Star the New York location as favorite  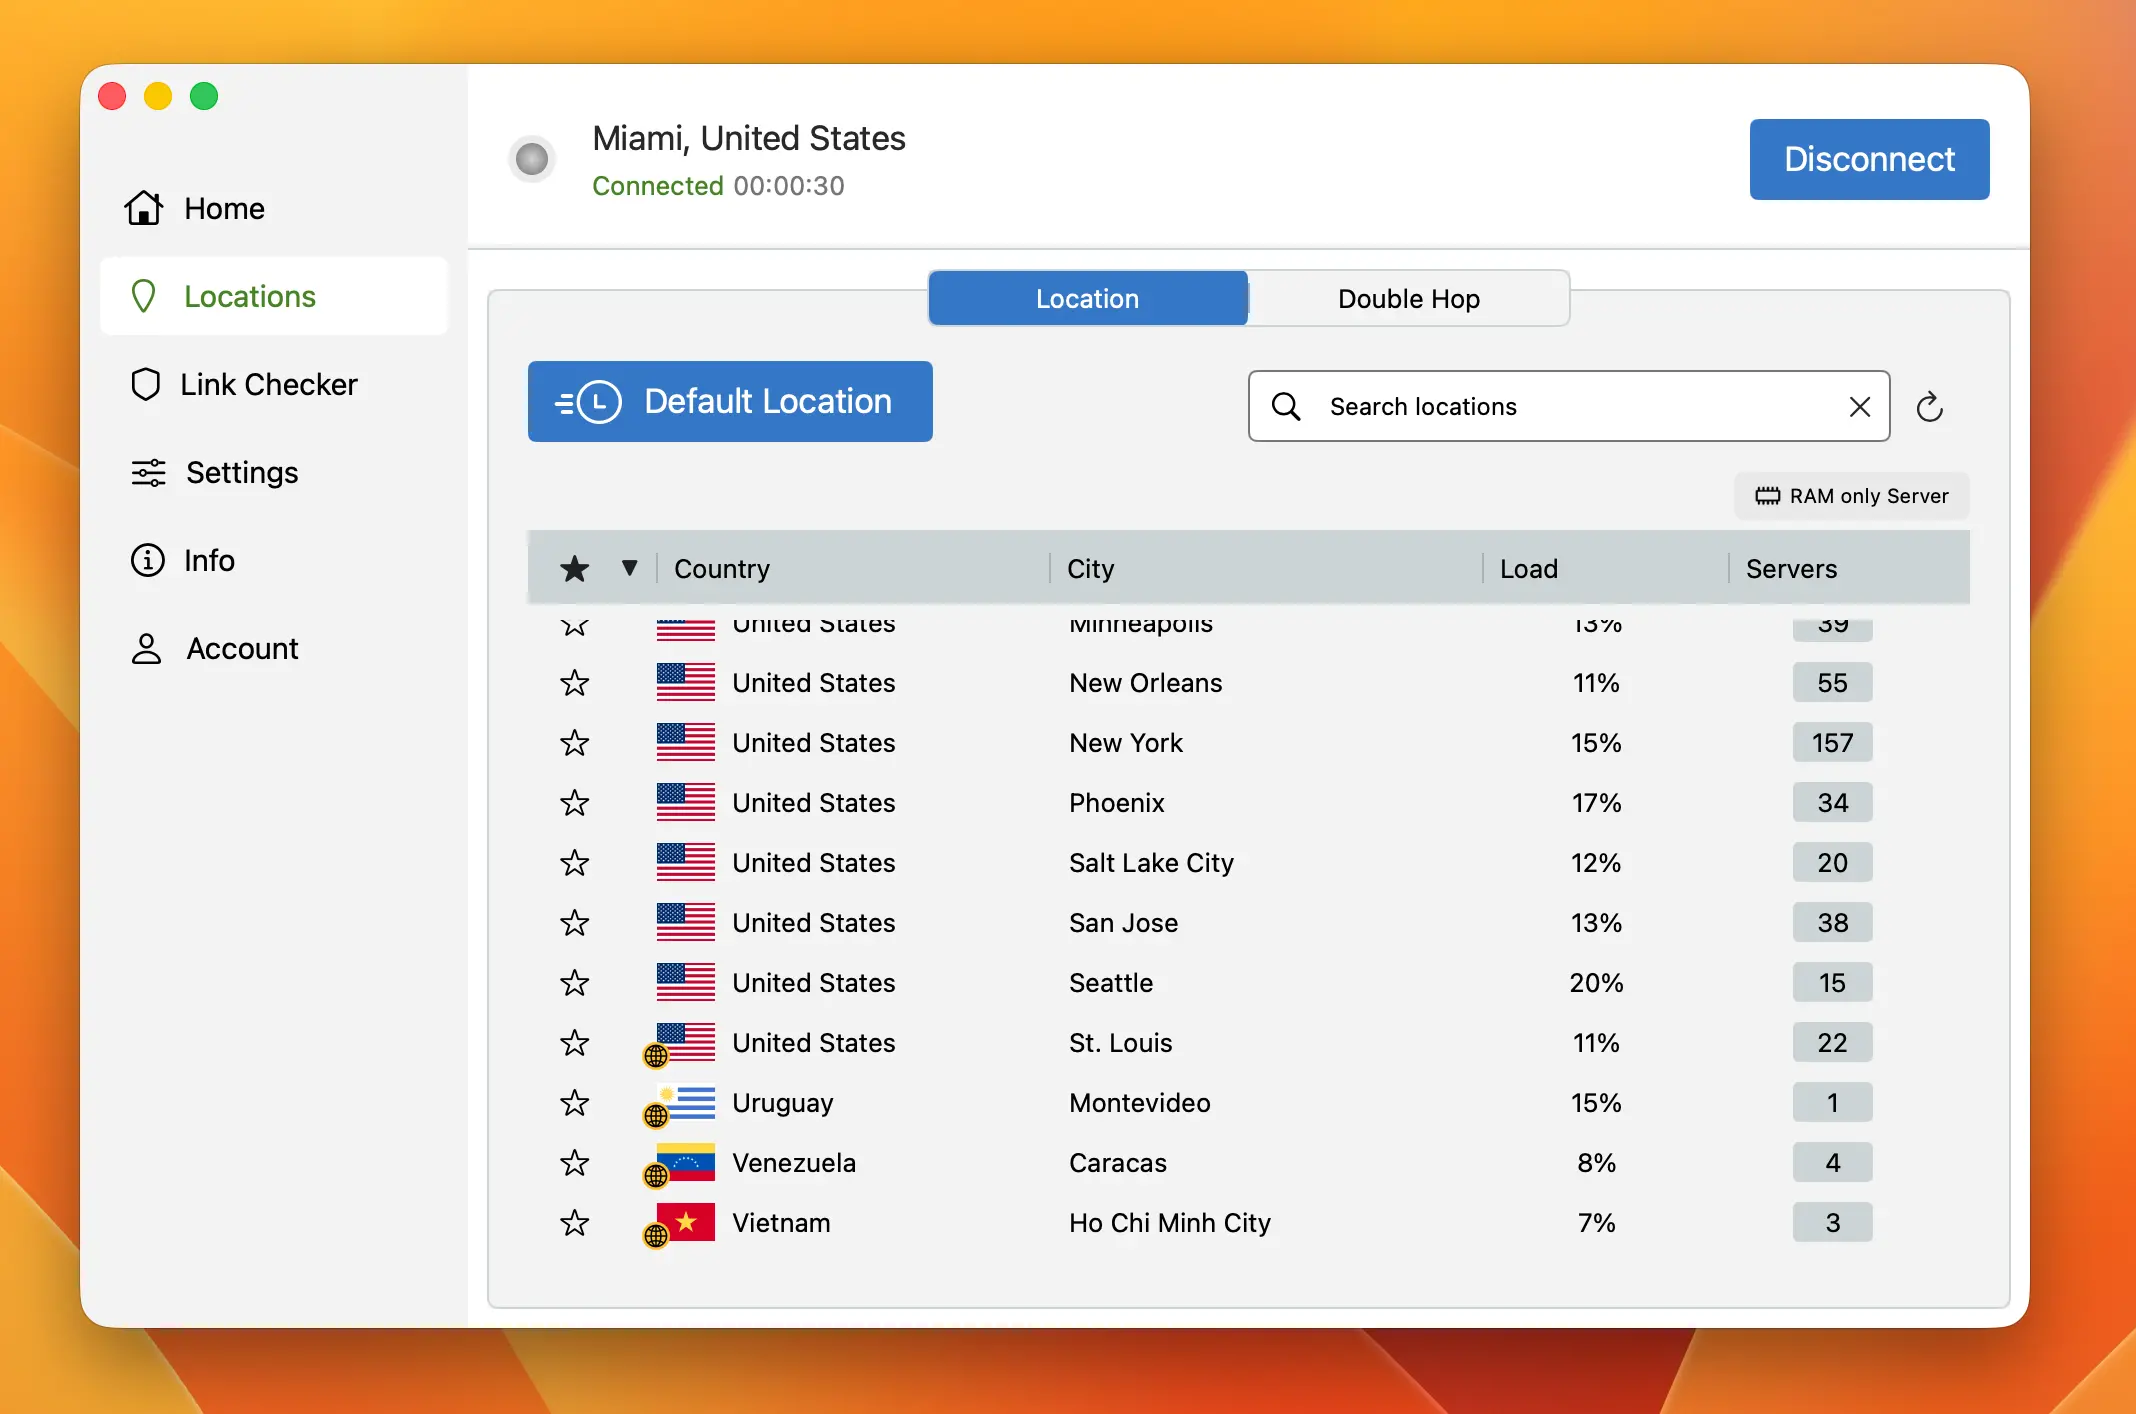(574, 743)
